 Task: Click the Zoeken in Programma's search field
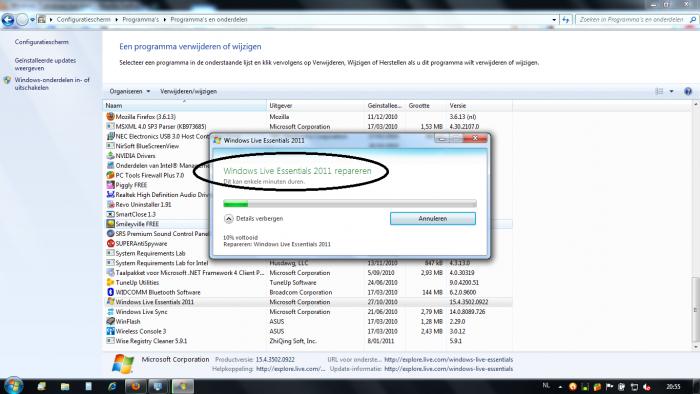point(633,20)
